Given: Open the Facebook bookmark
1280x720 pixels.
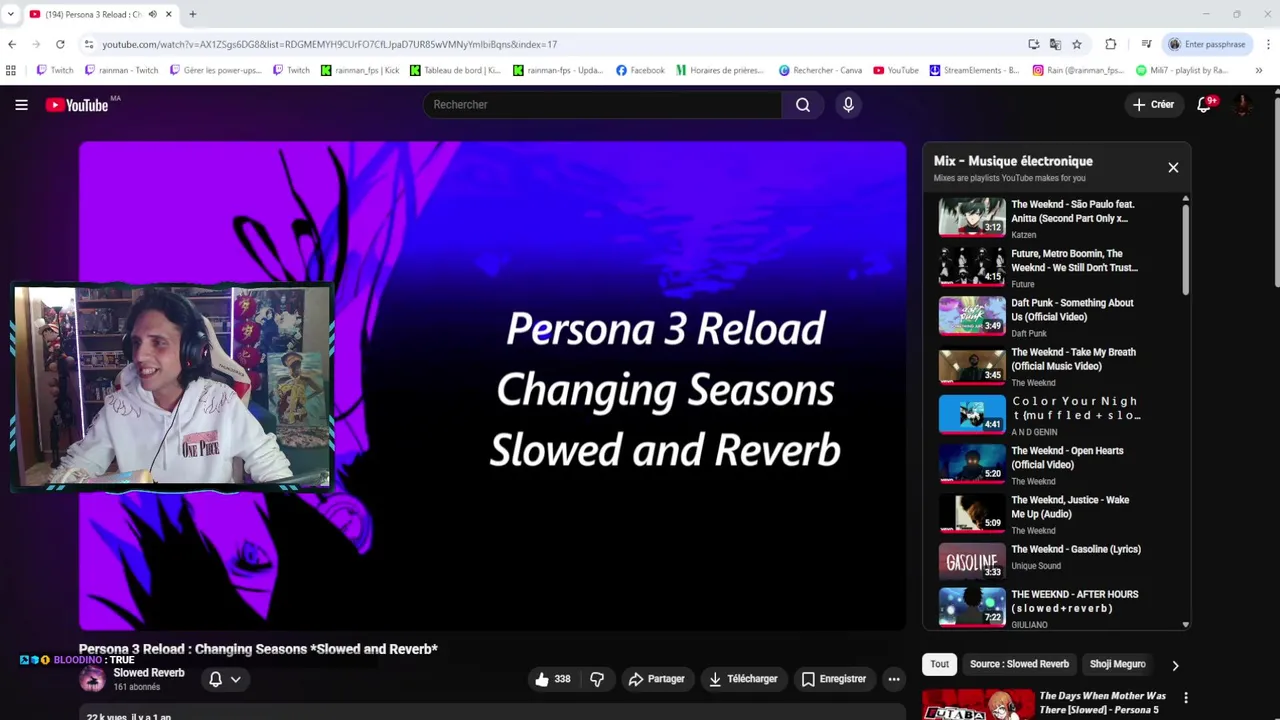Looking at the screenshot, I should point(640,70).
